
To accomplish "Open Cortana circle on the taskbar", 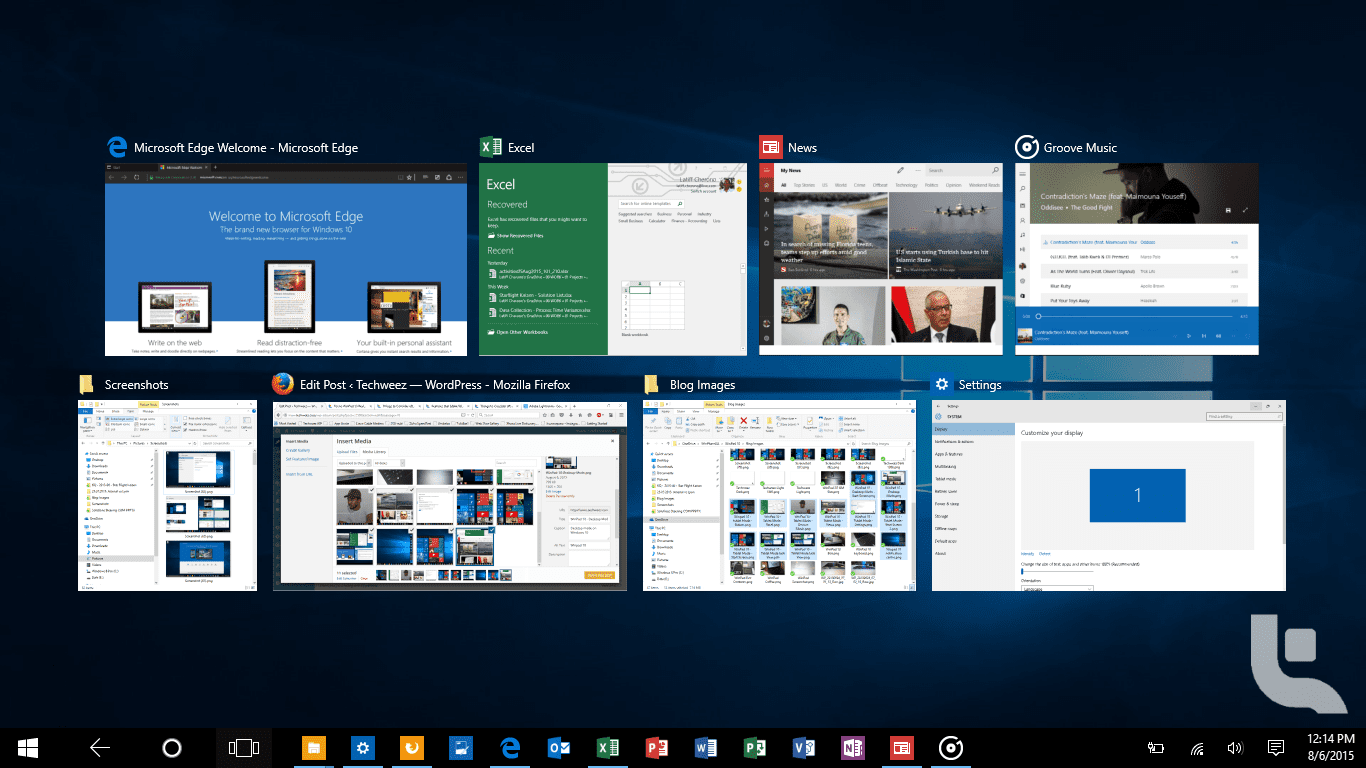I will click(x=172, y=747).
